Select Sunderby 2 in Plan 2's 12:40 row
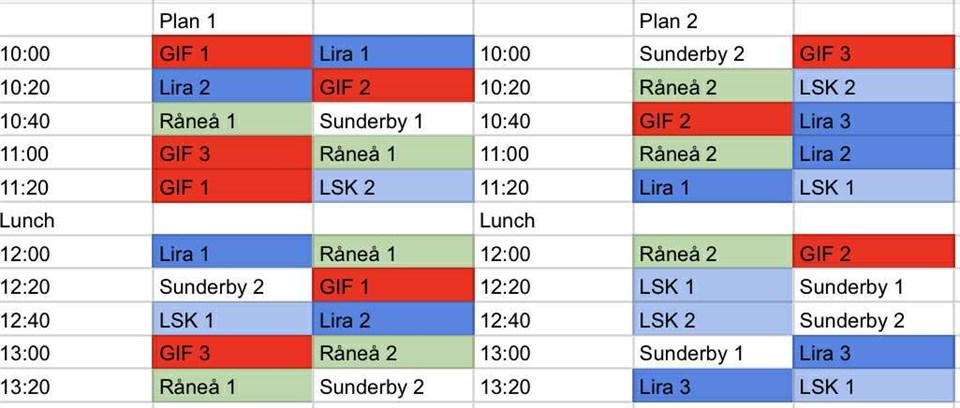 pos(874,320)
